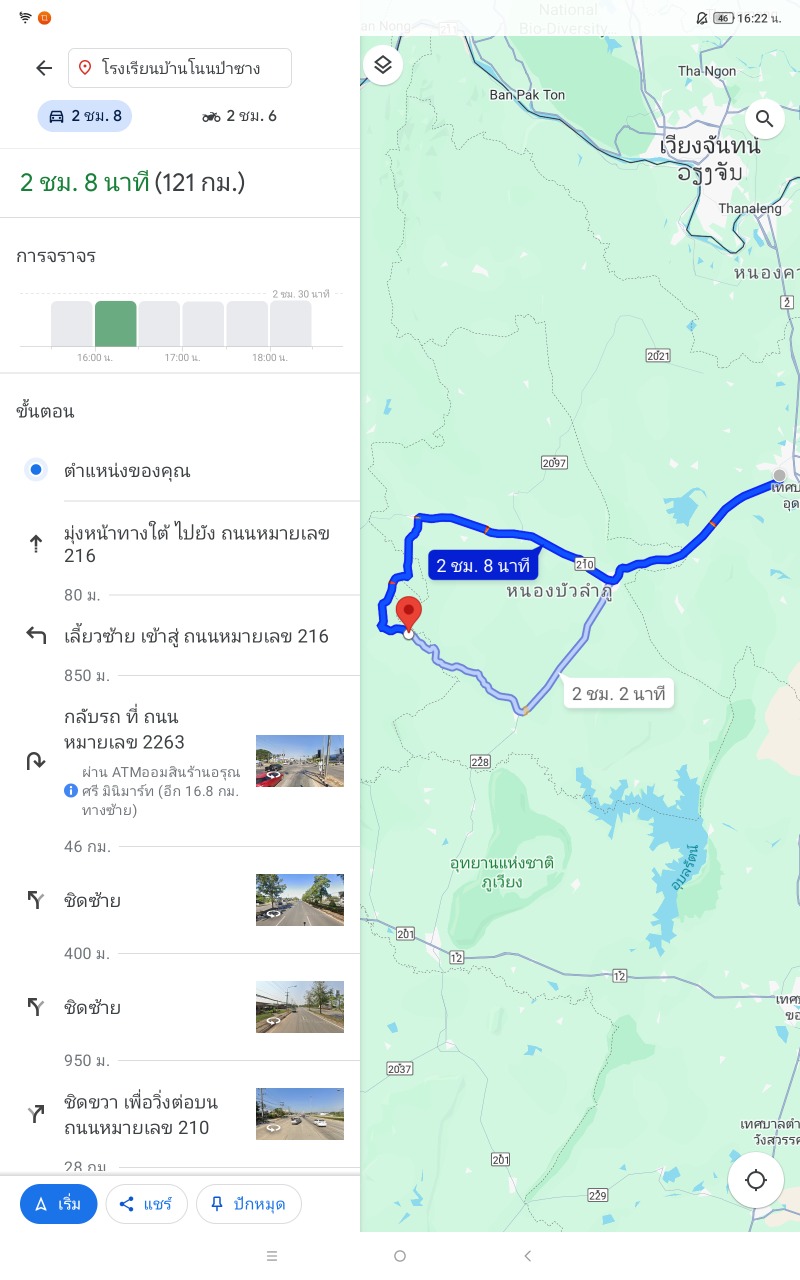Choose alternate route labeled 2 ชม. 2 นาที
This screenshot has height=1280, width=800.
click(x=619, y=693)
